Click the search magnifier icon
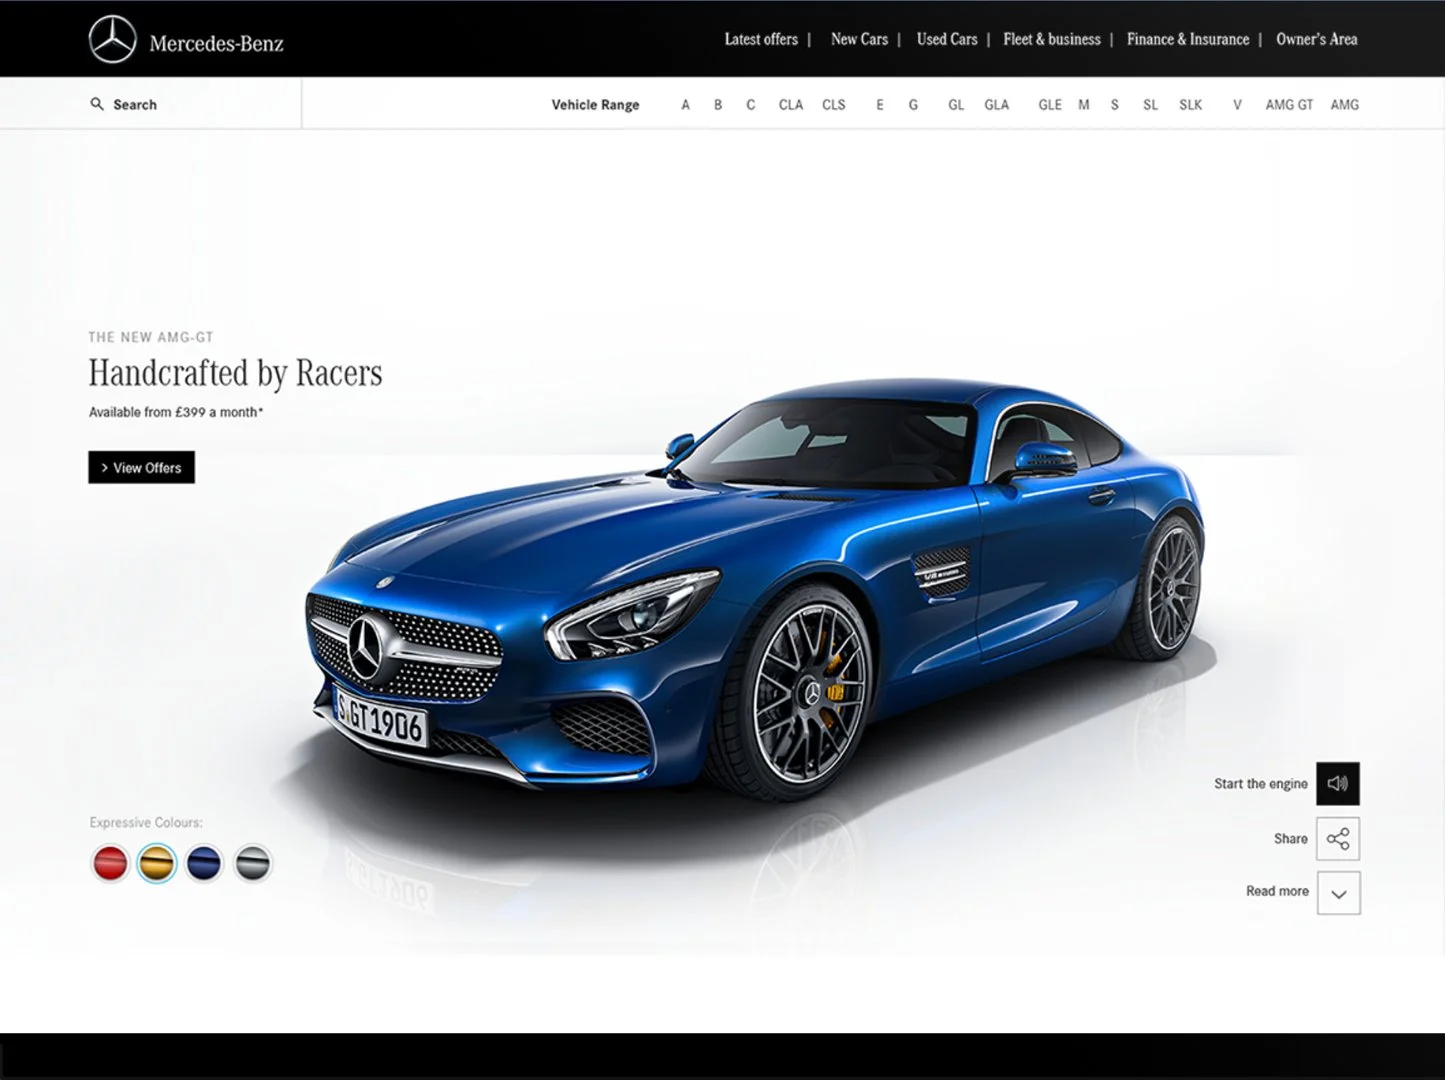Screen dimensions: 1445x1080 97,104
